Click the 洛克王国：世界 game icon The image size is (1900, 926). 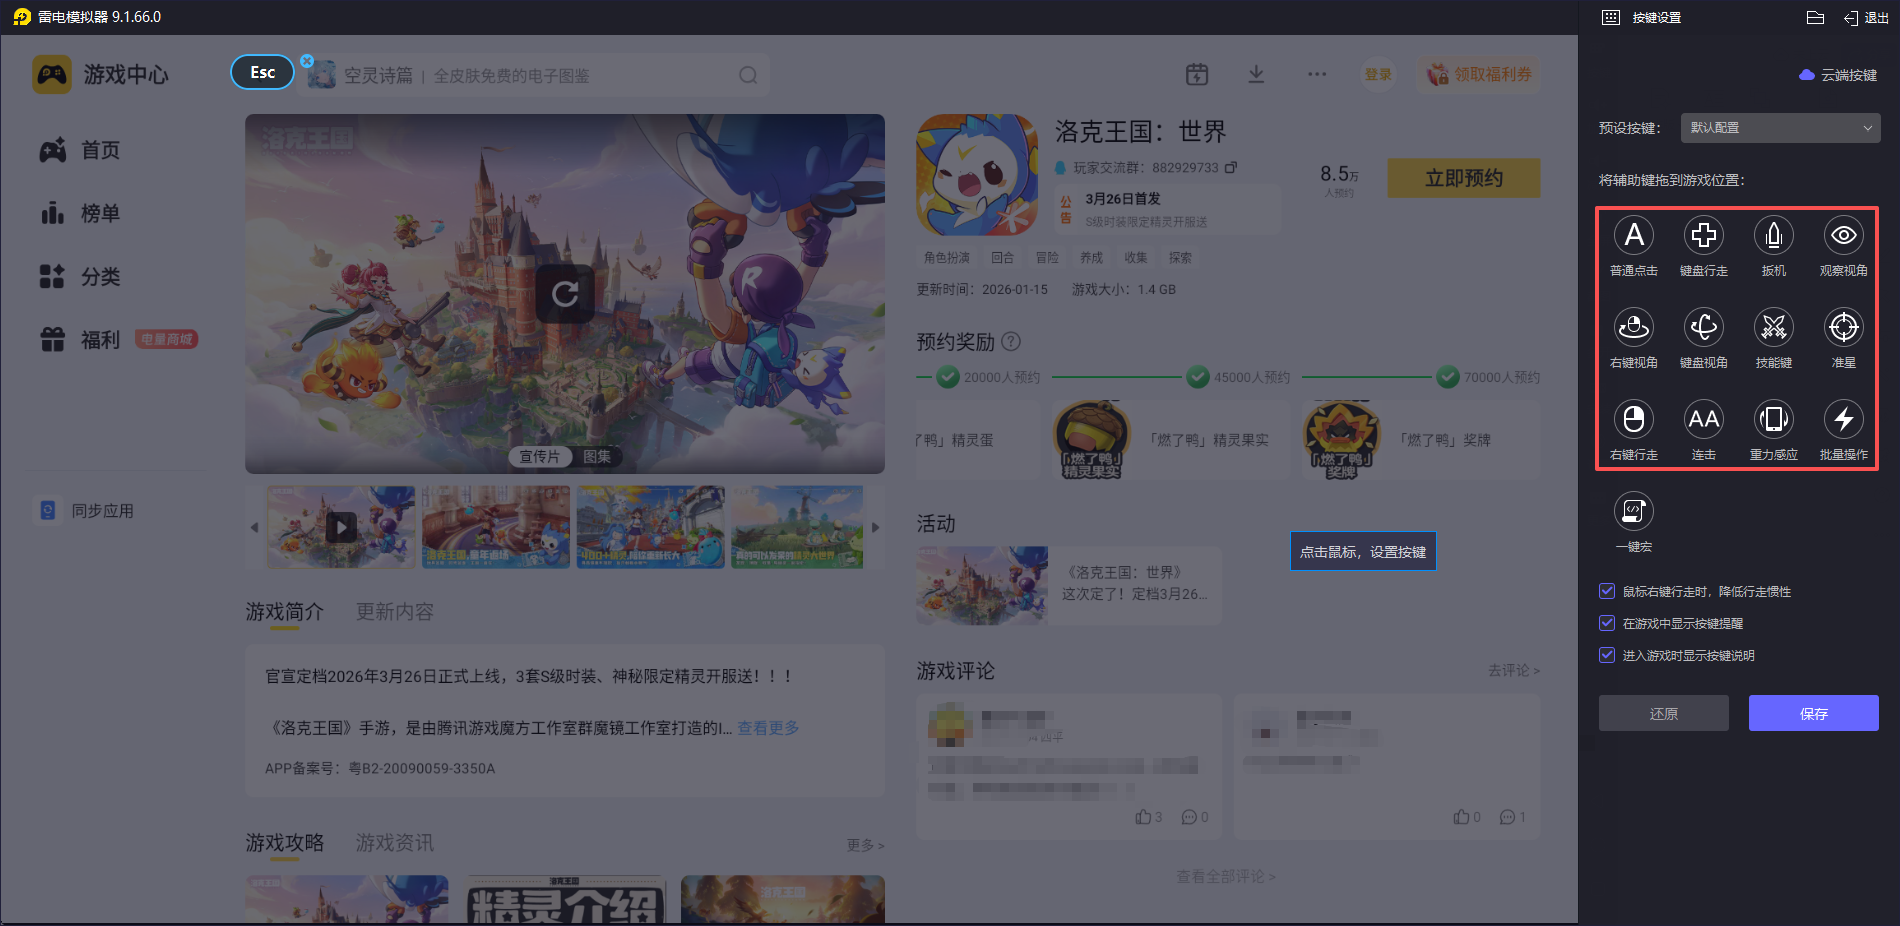pyautogui.click(x=977, y=175)
